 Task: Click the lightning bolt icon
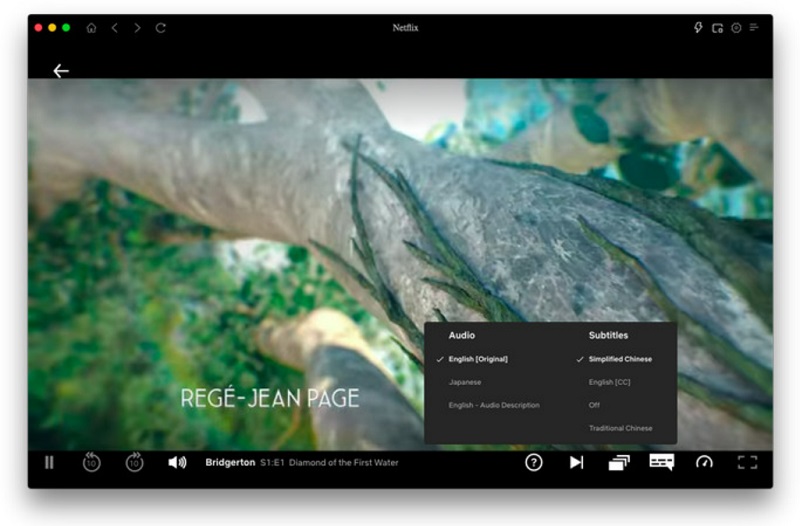click(x=698, y=28)
